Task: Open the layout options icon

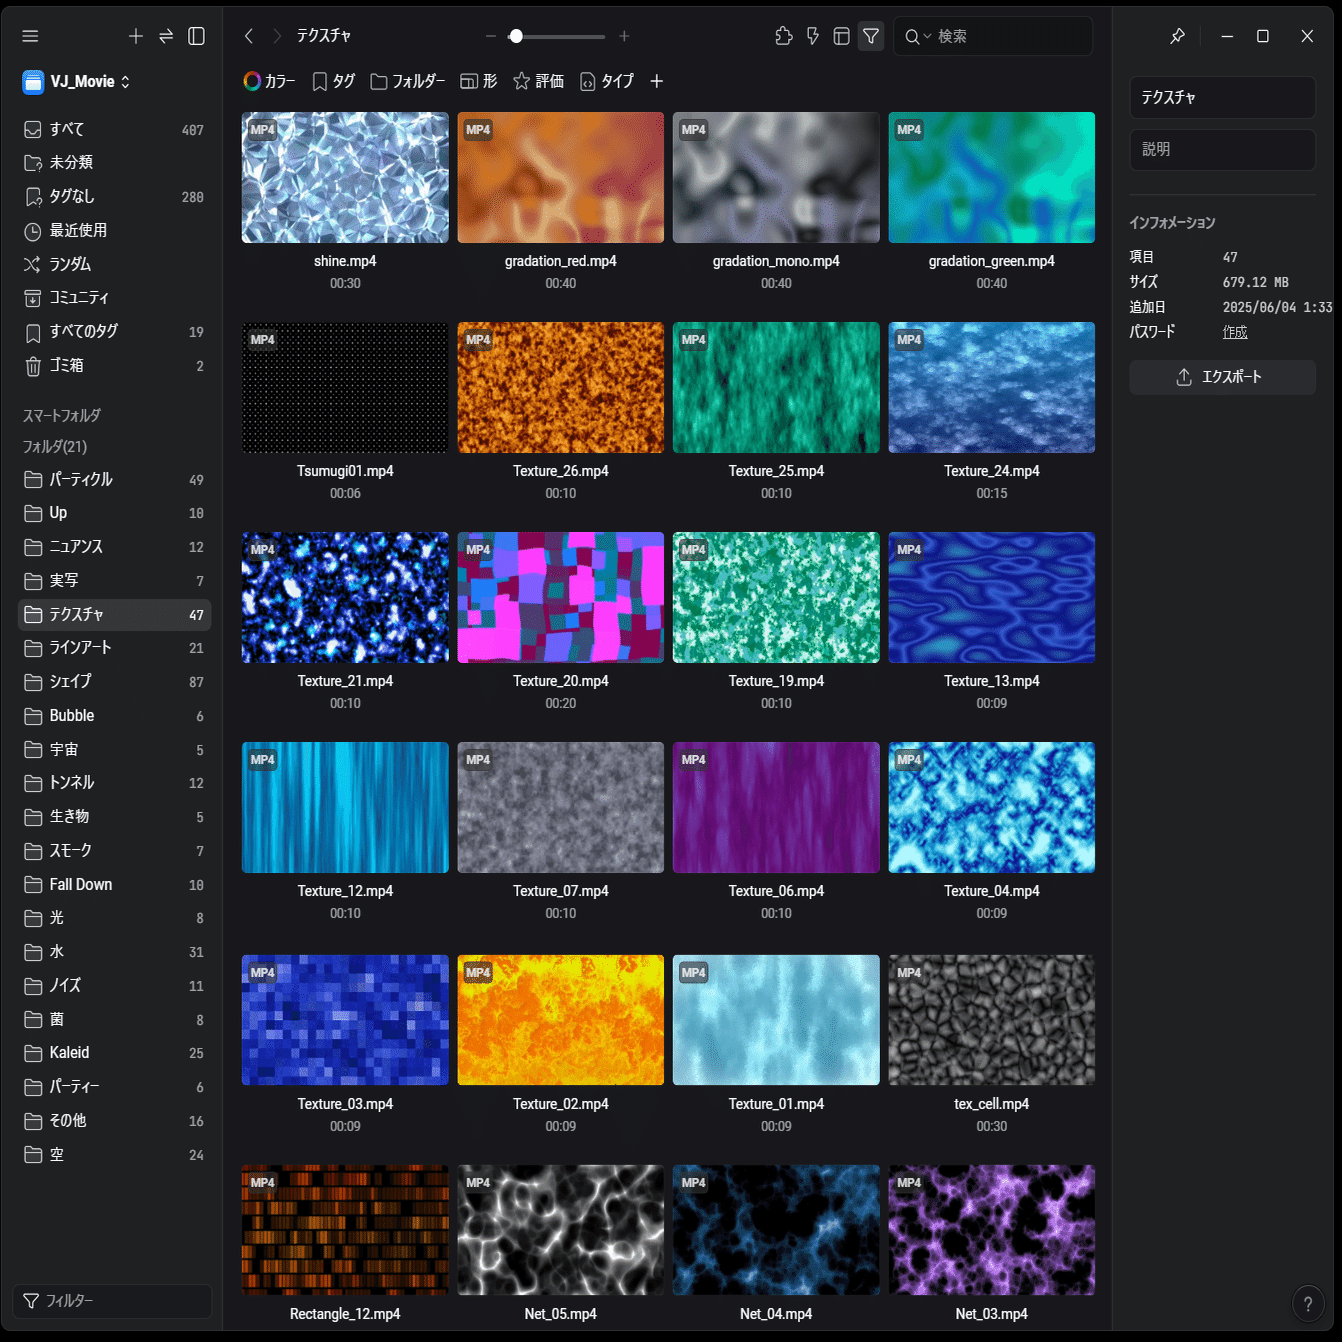Action: pos(842,36)
